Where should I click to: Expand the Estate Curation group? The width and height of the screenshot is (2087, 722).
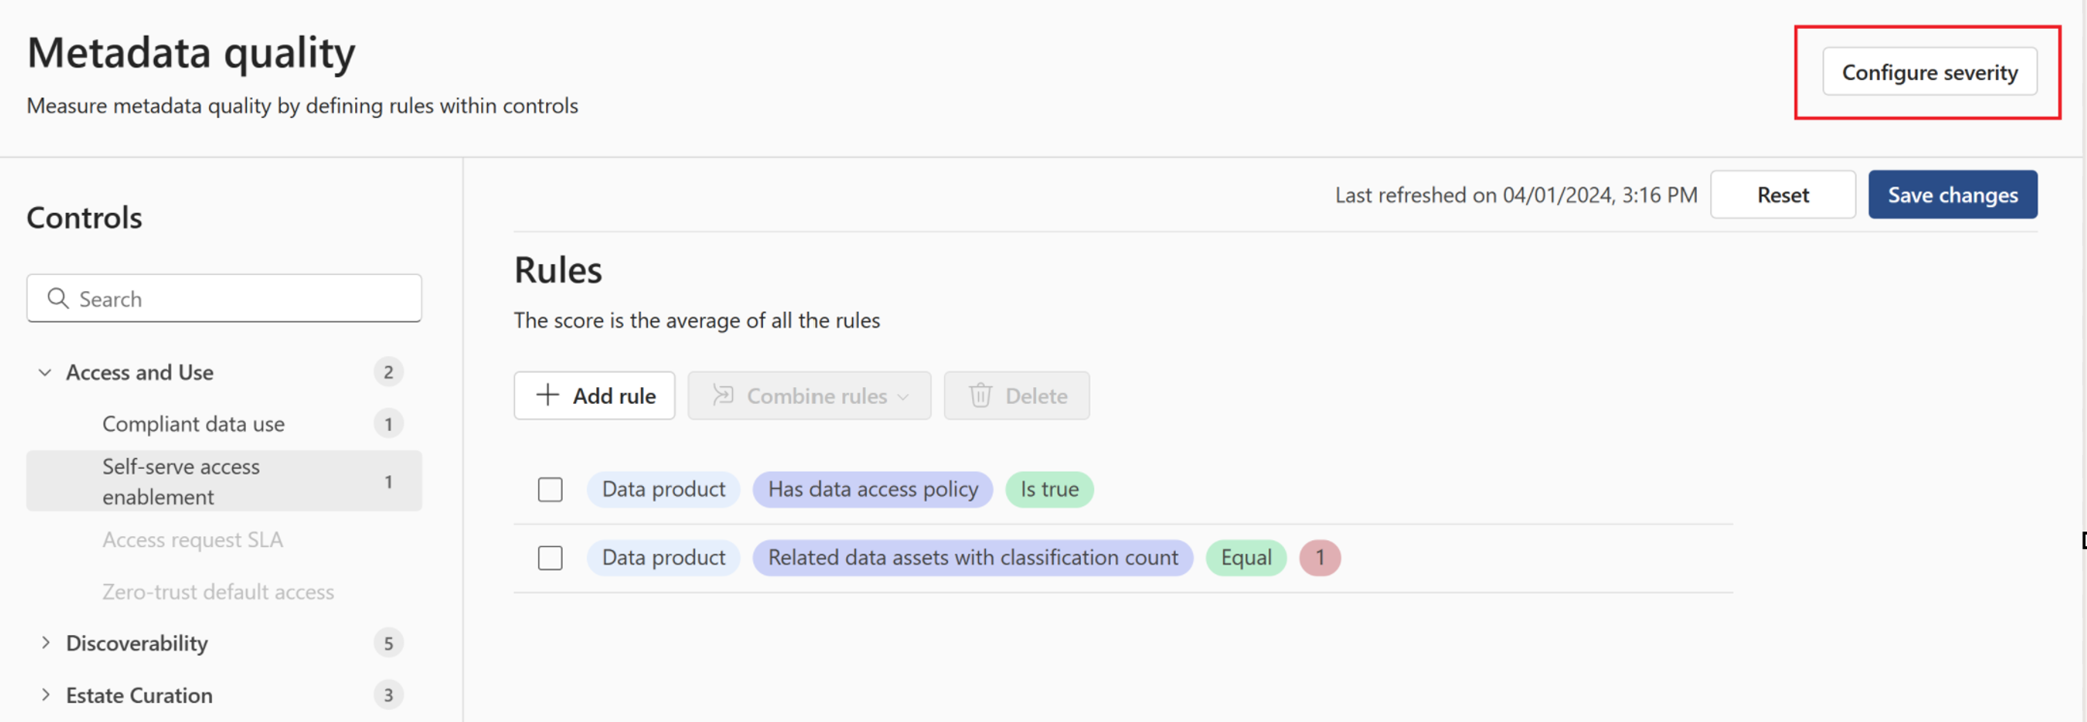(45, 695)
